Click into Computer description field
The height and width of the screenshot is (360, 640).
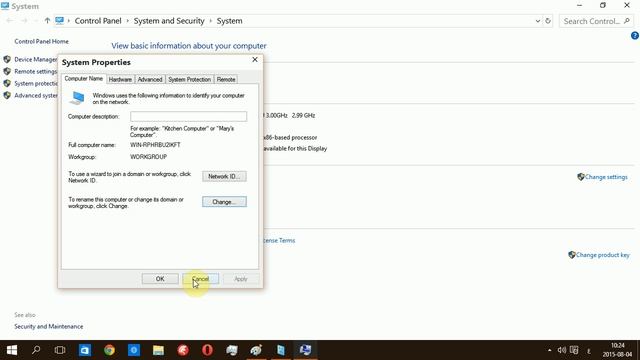click(x=189, y=116)
